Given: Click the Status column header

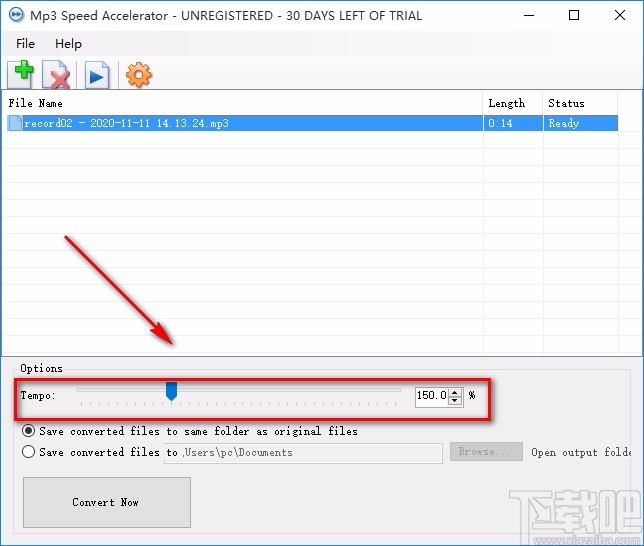Looking at the screenshot, I should tap(580, 103).
